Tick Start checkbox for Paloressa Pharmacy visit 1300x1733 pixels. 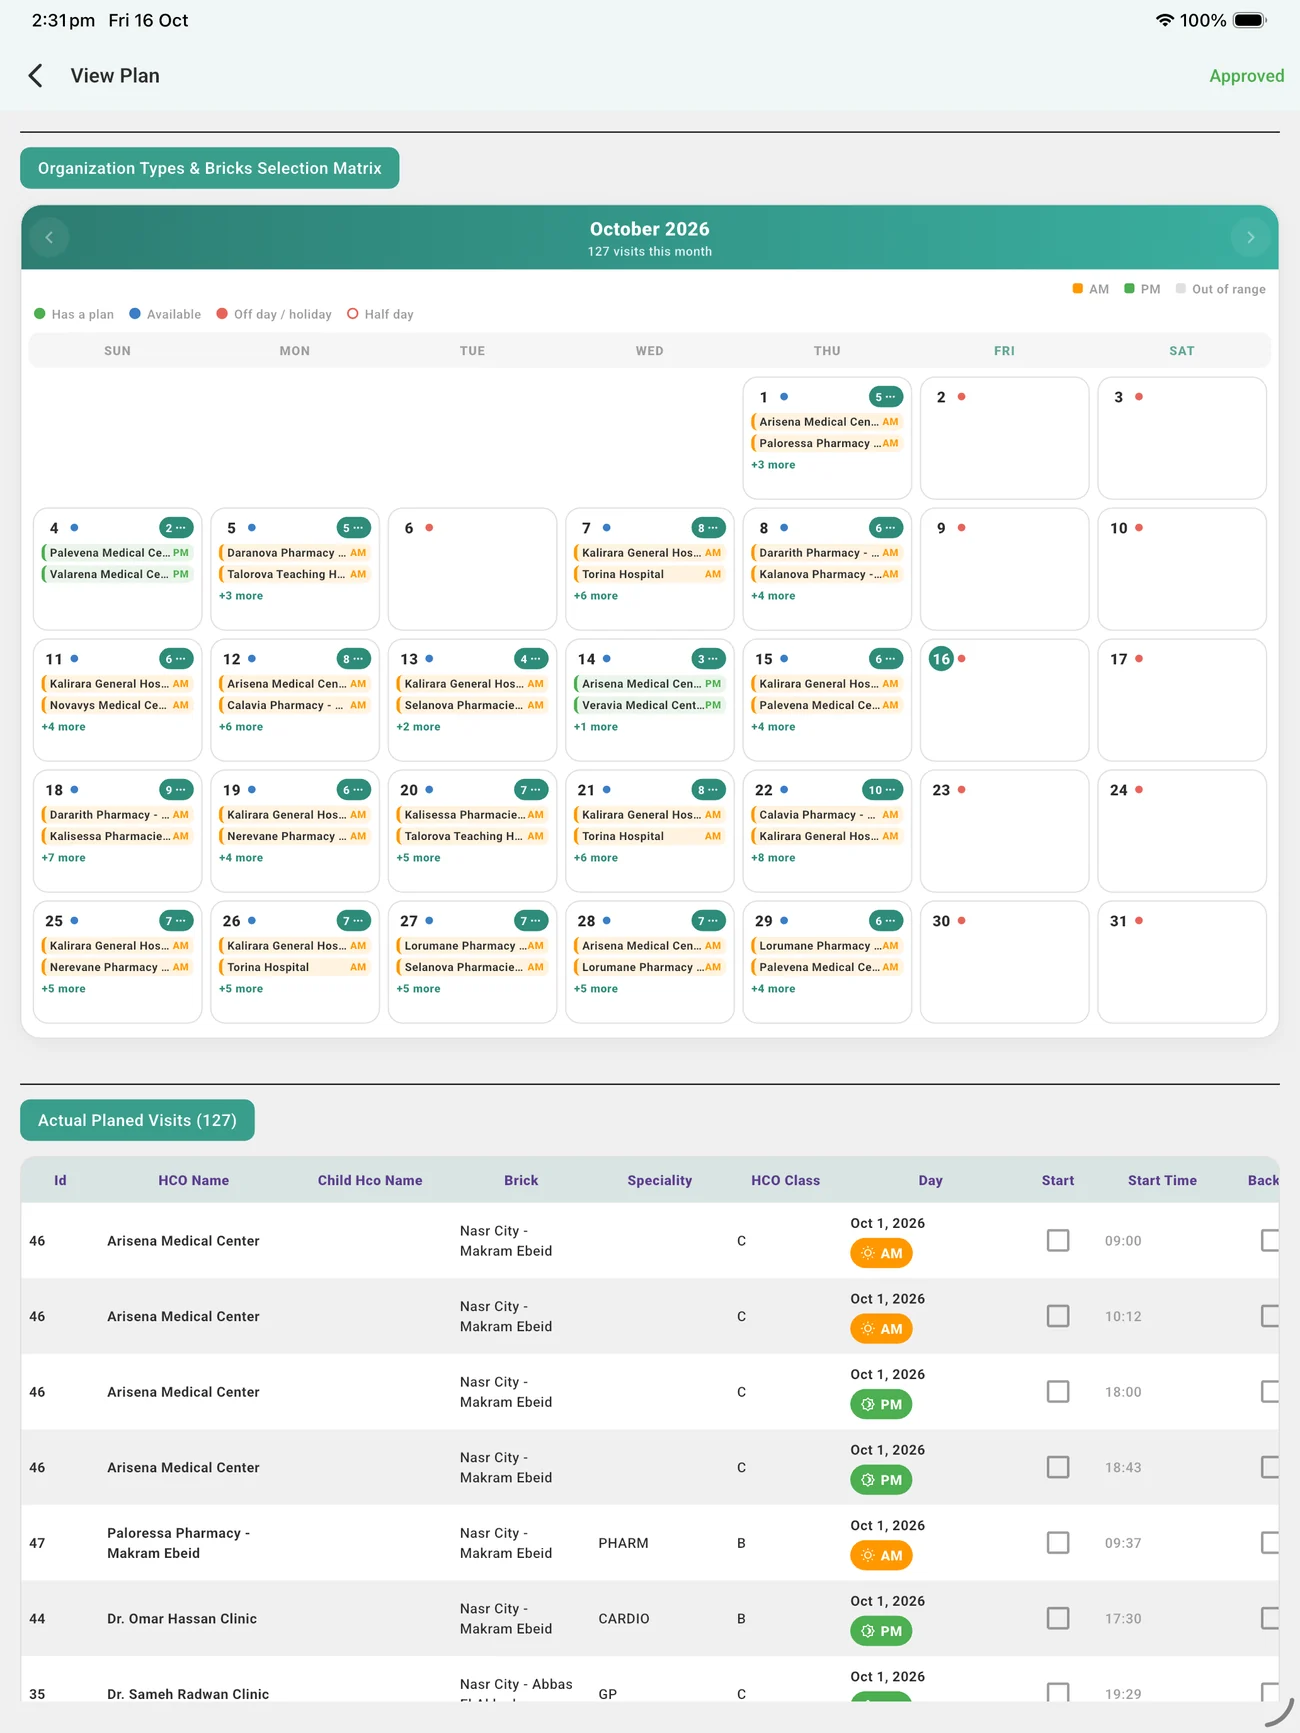tap(1058, 1543)
